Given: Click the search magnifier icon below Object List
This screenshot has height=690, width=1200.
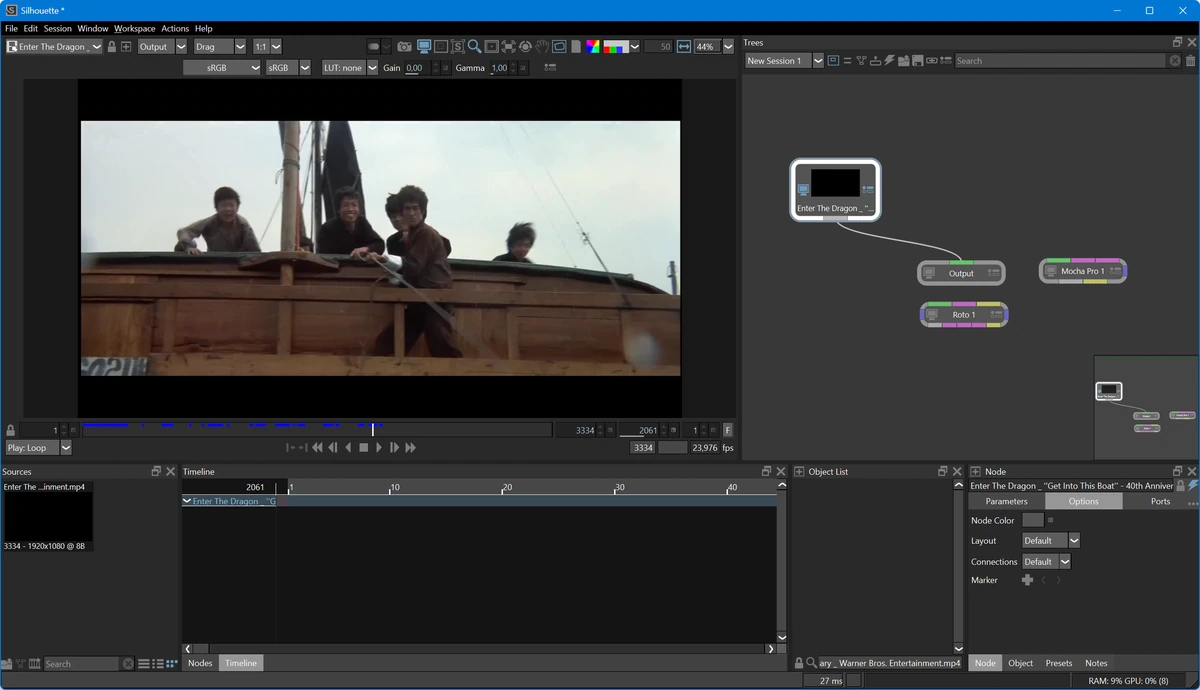Looking at the screenshot, I should pyautogui.click(x=811, y=663).
